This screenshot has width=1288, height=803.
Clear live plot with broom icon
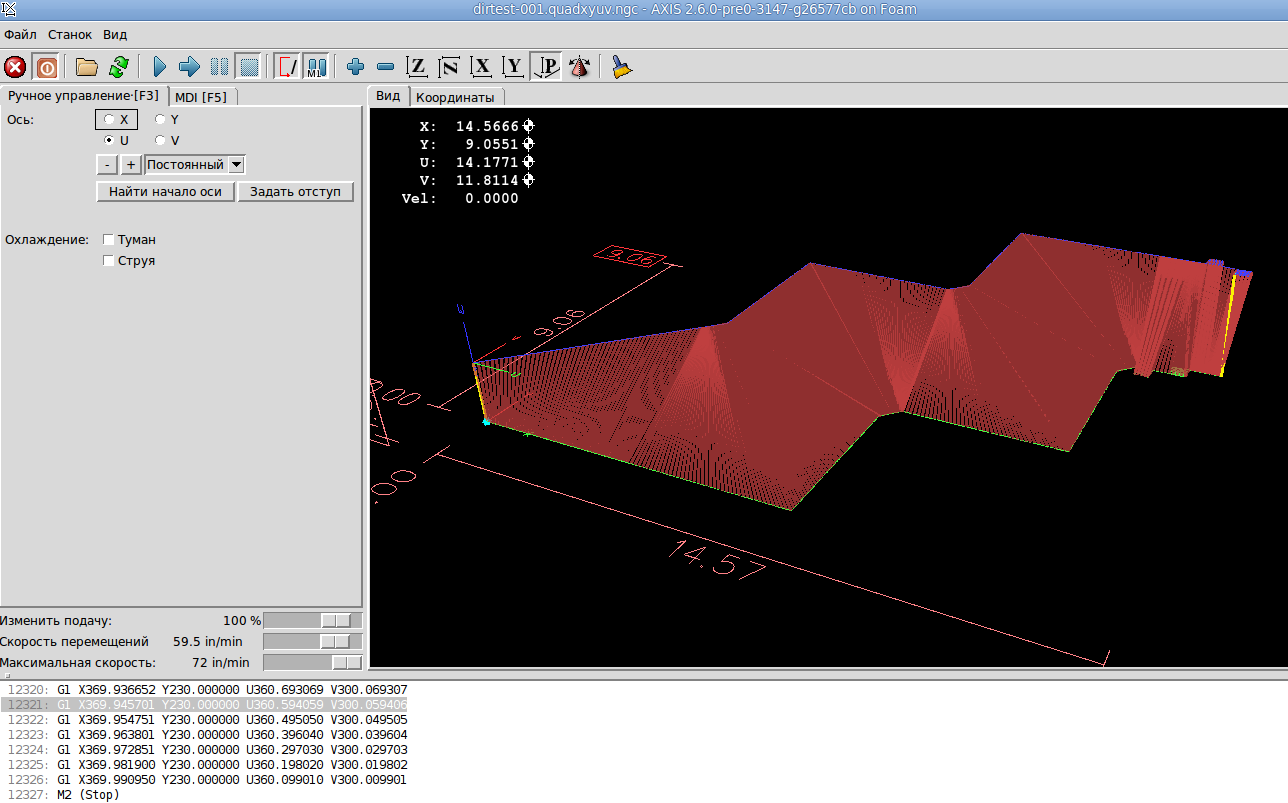[x=622, y=67]
